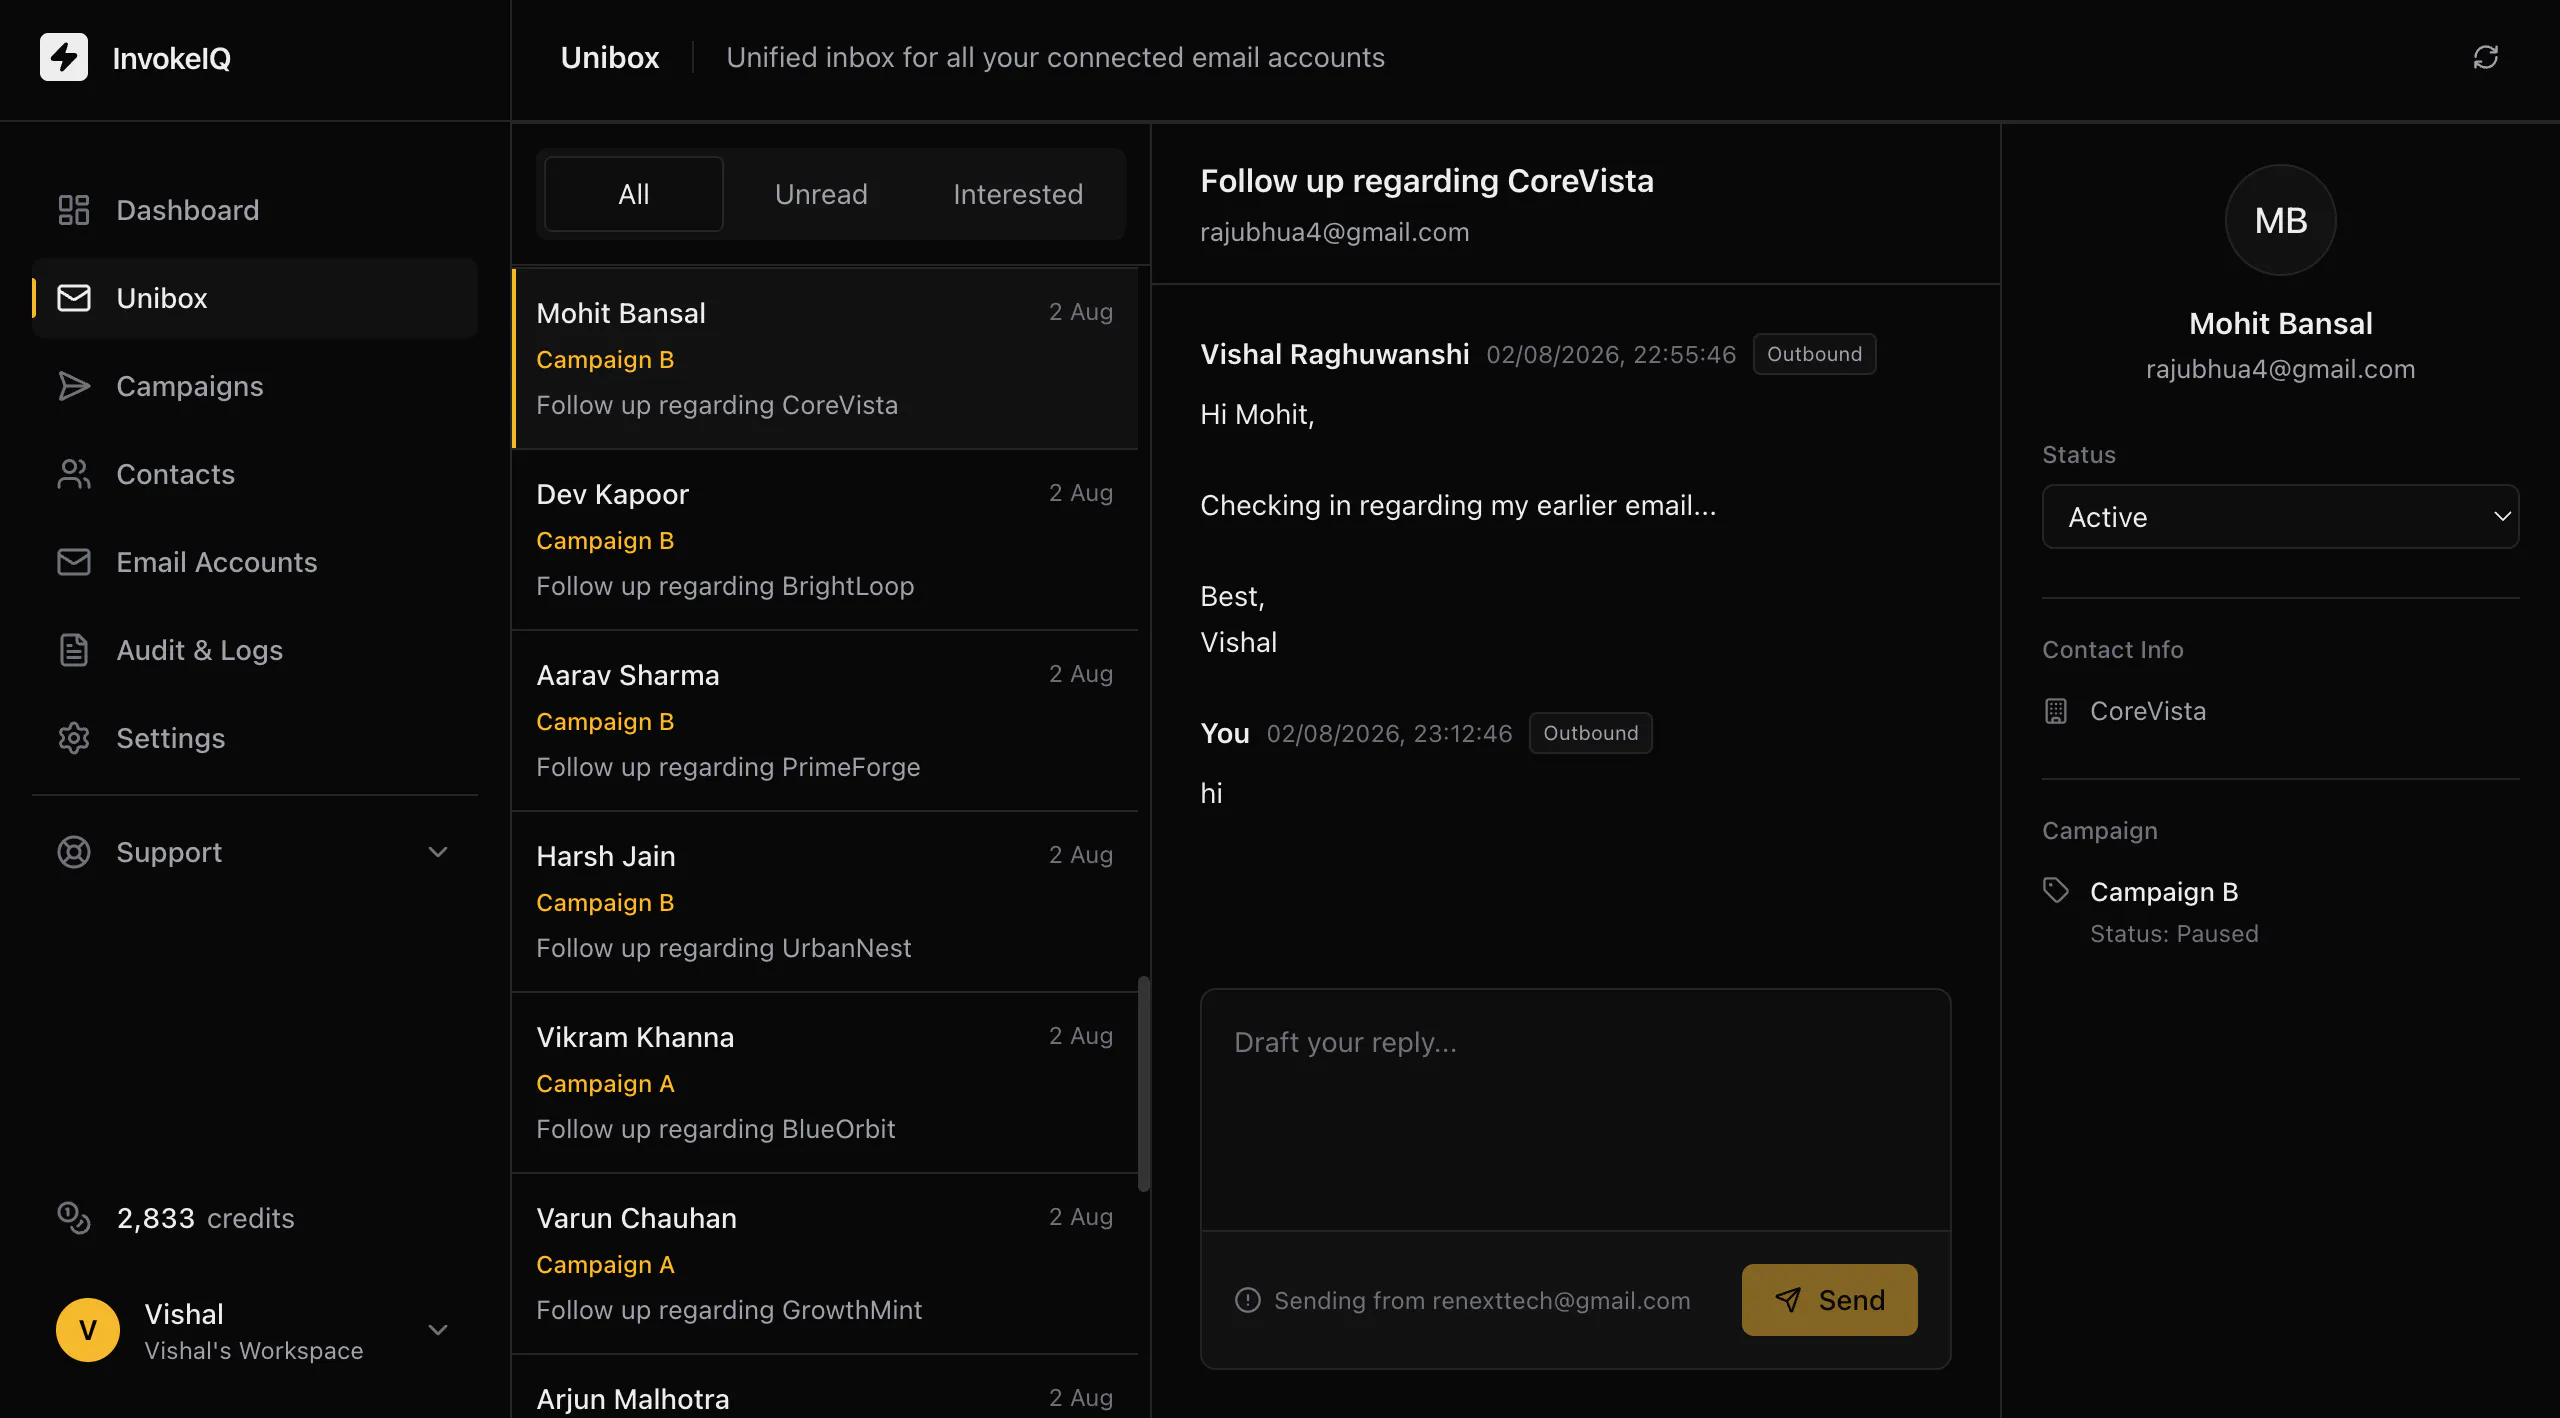2560x1418 pixels.
Task: Click the InvokeIQ brand name
Action: point(172,58)
